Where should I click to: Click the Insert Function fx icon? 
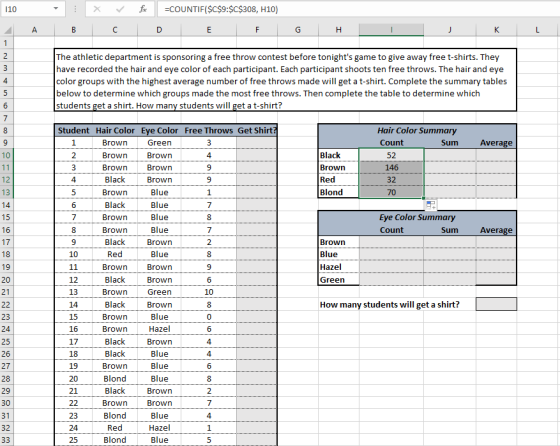pos(143,9)
